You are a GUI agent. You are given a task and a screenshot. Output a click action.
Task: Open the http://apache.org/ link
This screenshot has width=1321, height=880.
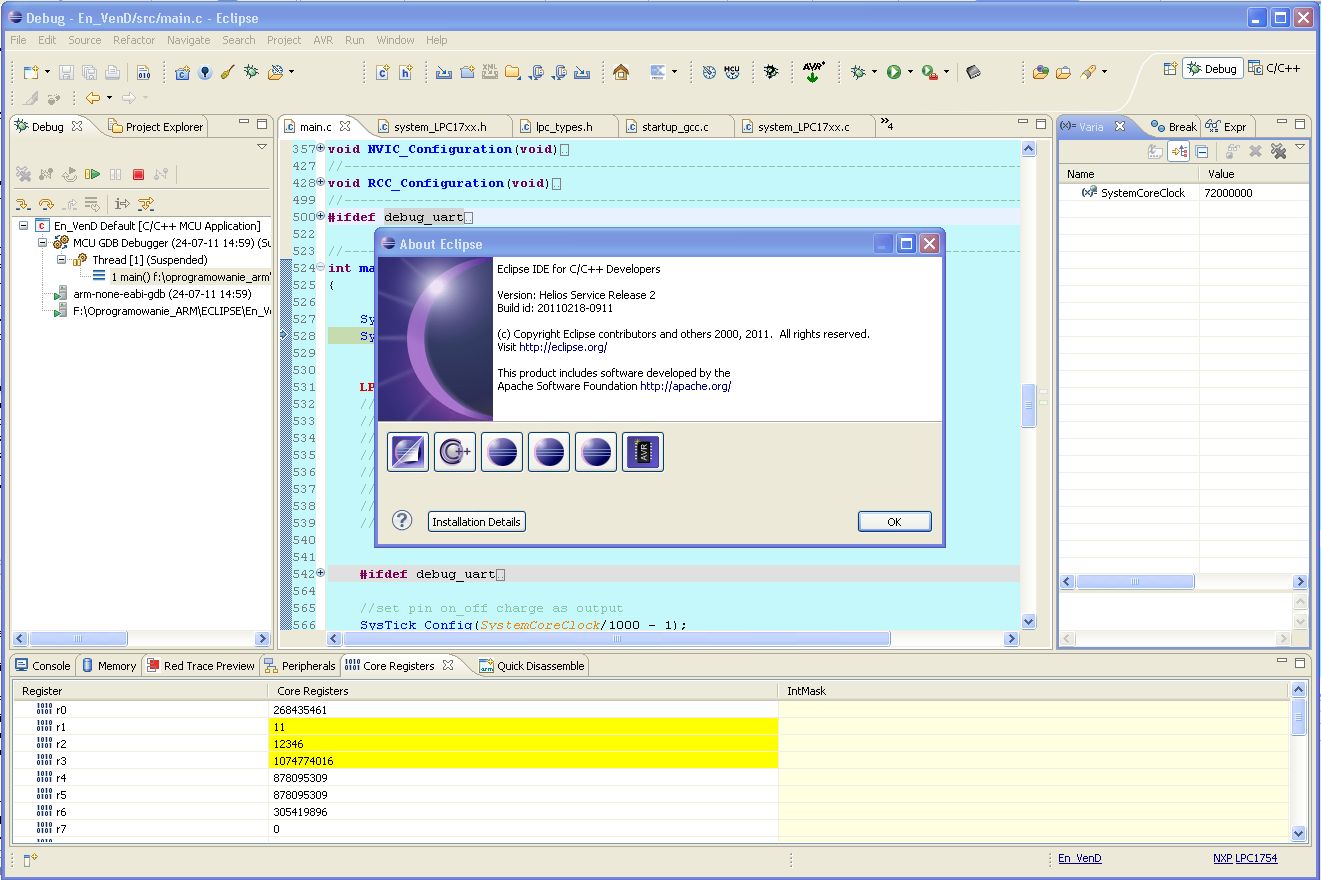(x=686, y=386)
